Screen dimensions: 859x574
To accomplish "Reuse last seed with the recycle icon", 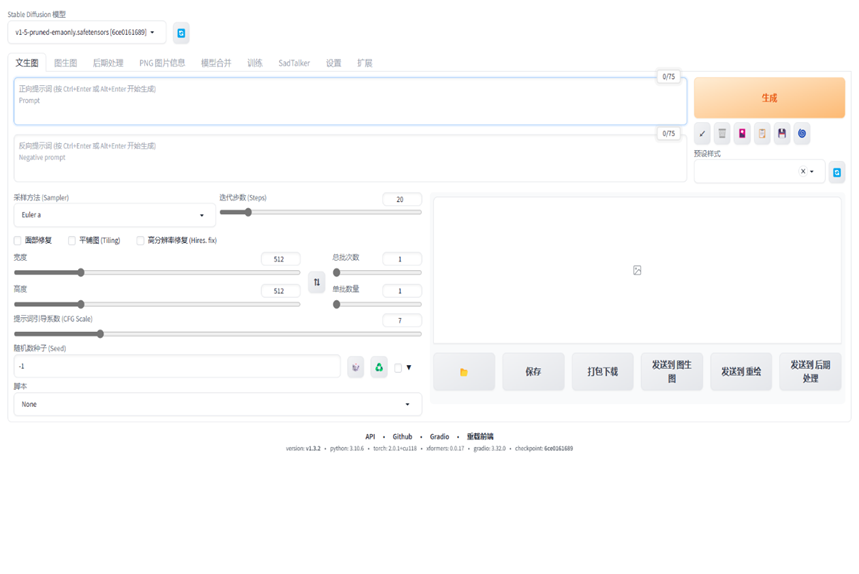I will tap(379, 367).
